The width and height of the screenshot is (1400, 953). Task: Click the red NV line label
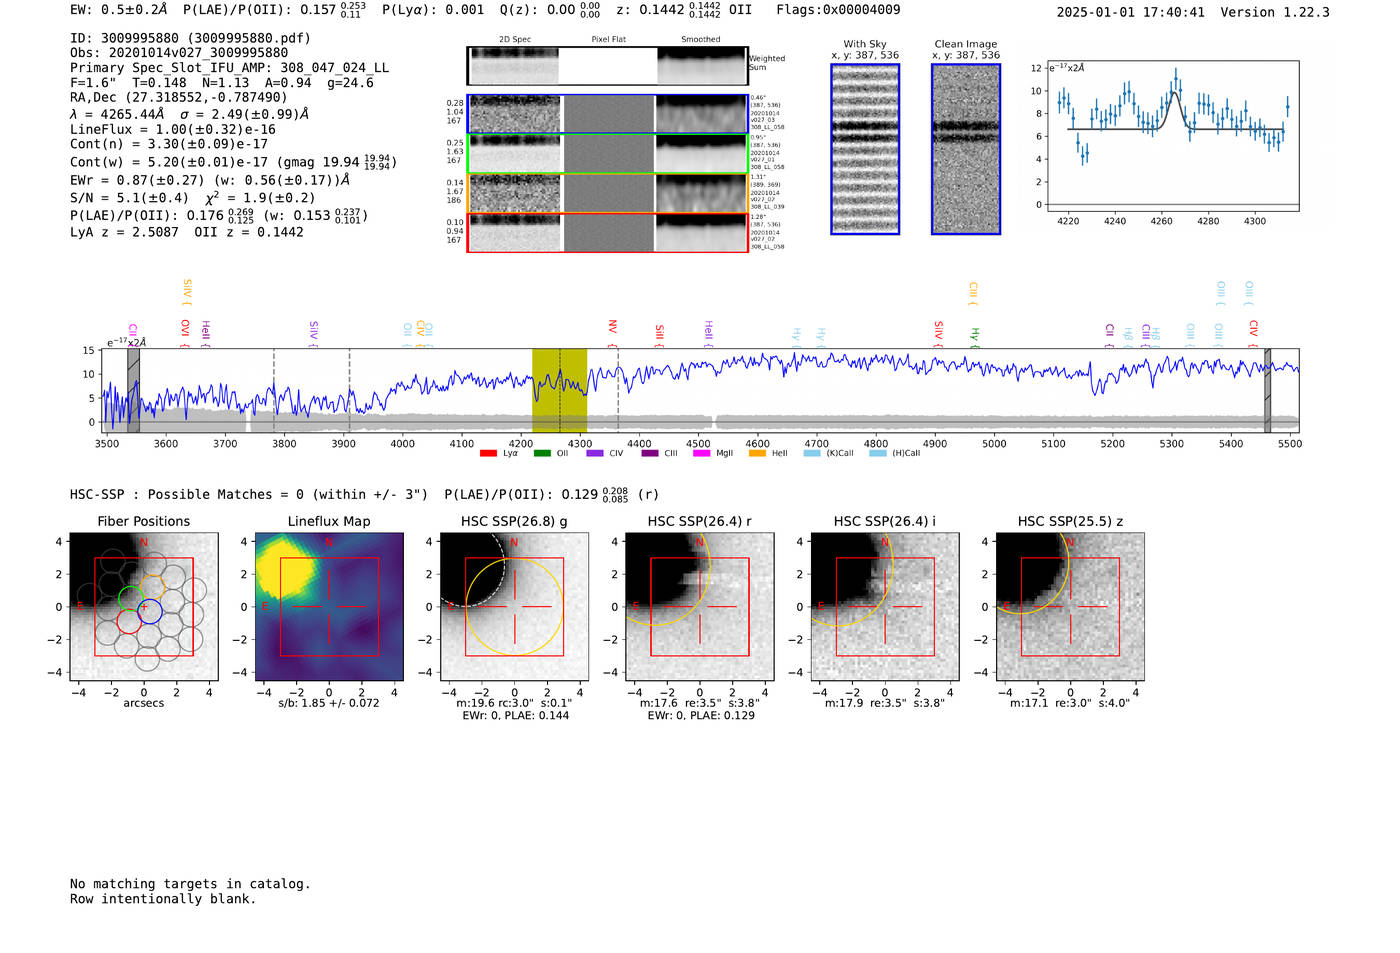click(612, 333)
